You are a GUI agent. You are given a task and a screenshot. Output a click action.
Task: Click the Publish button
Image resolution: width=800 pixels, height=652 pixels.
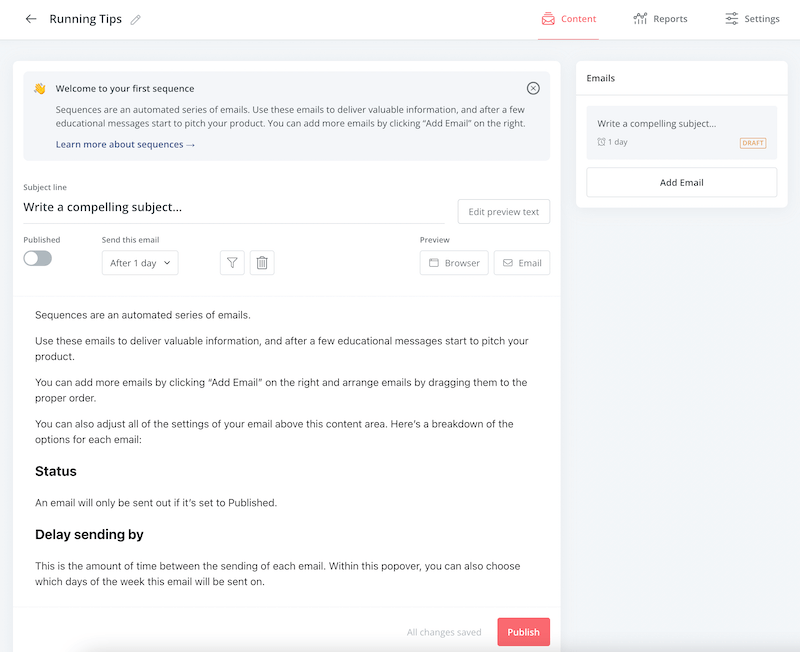point(523,632)
